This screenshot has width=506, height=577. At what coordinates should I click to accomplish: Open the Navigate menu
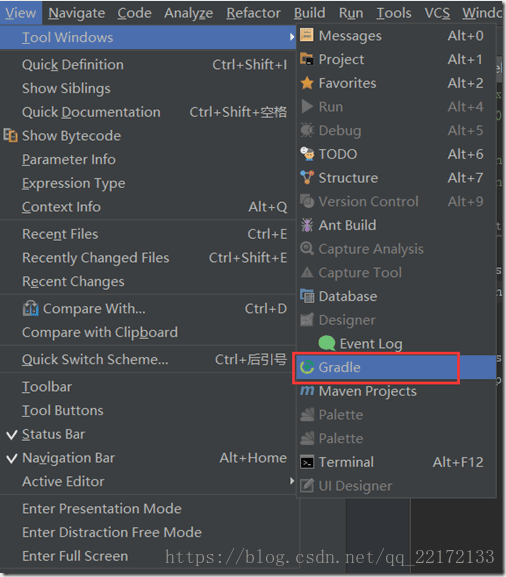coord(77,13)
